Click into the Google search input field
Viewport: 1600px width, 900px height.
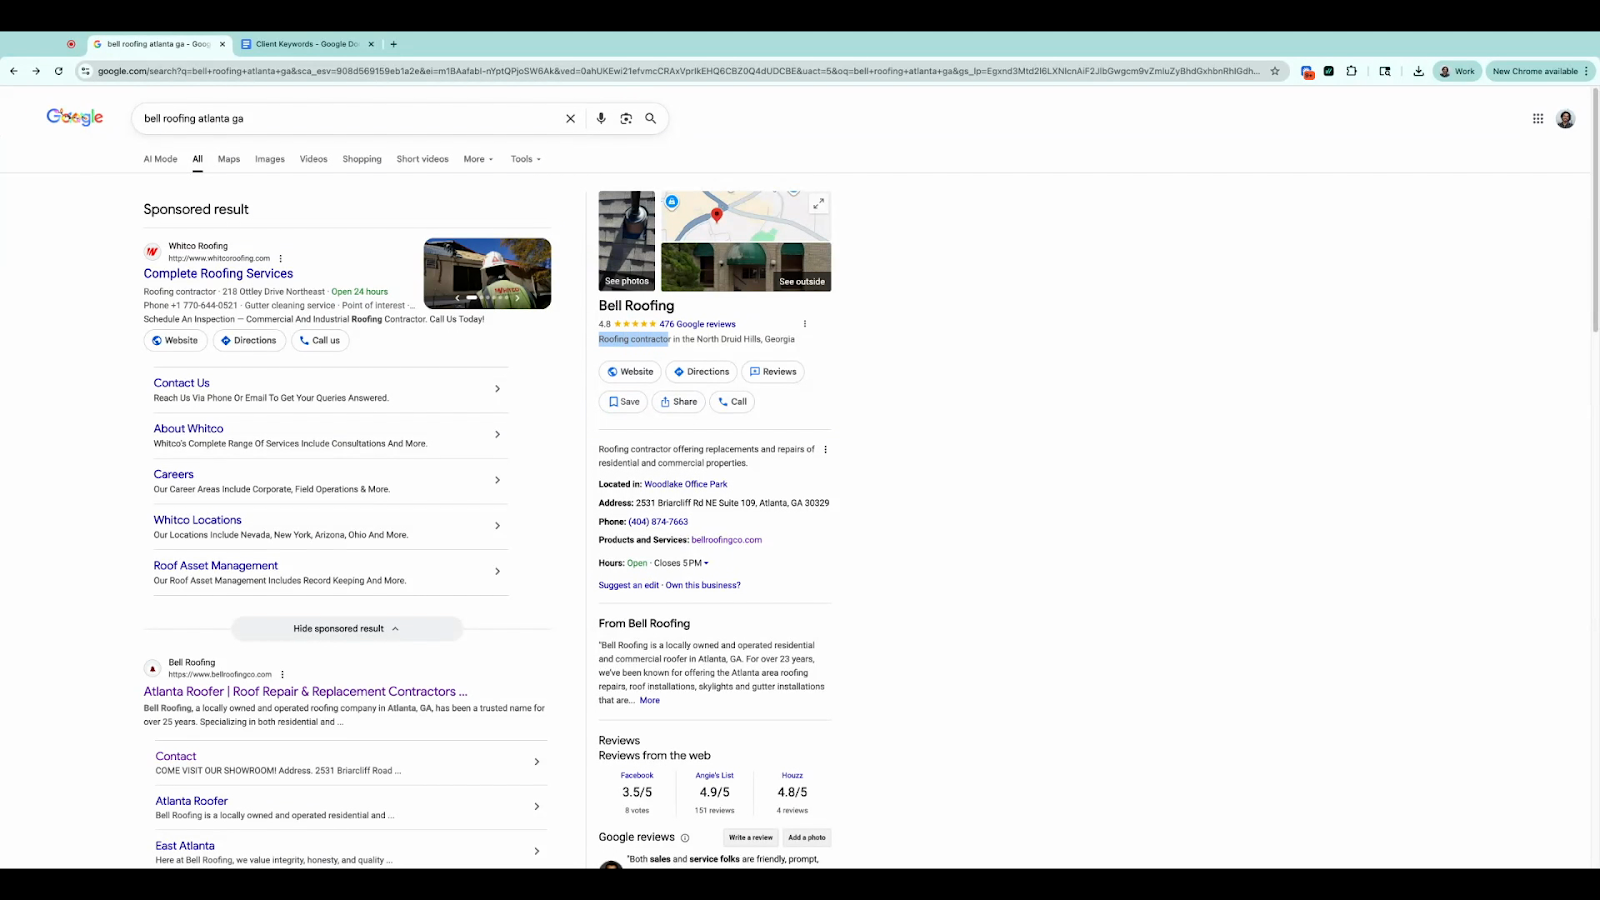pyautogui.click(x=350, y=118)
